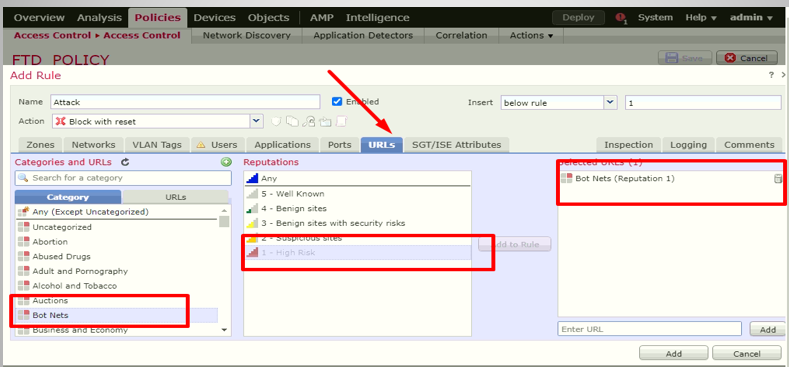This screenshot has width=789, height=367.
Task: Click the bottom Add rule button
Action: pyautogui.click(x=673, y=353)
